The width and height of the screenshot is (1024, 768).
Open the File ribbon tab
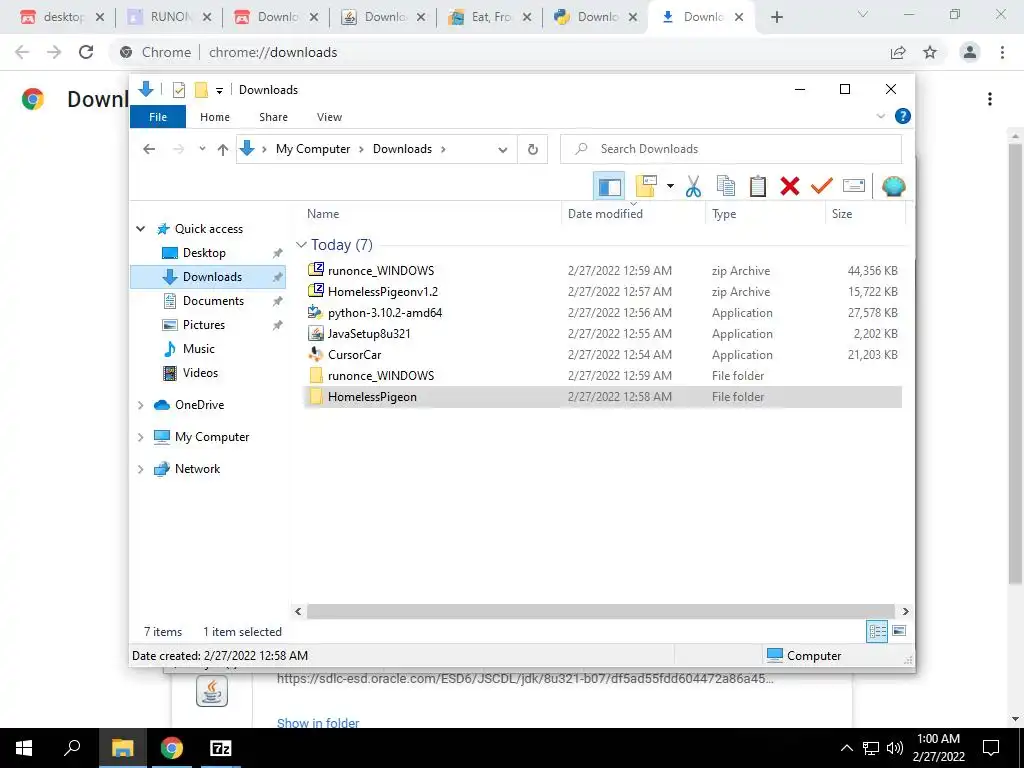click(158, 117)
